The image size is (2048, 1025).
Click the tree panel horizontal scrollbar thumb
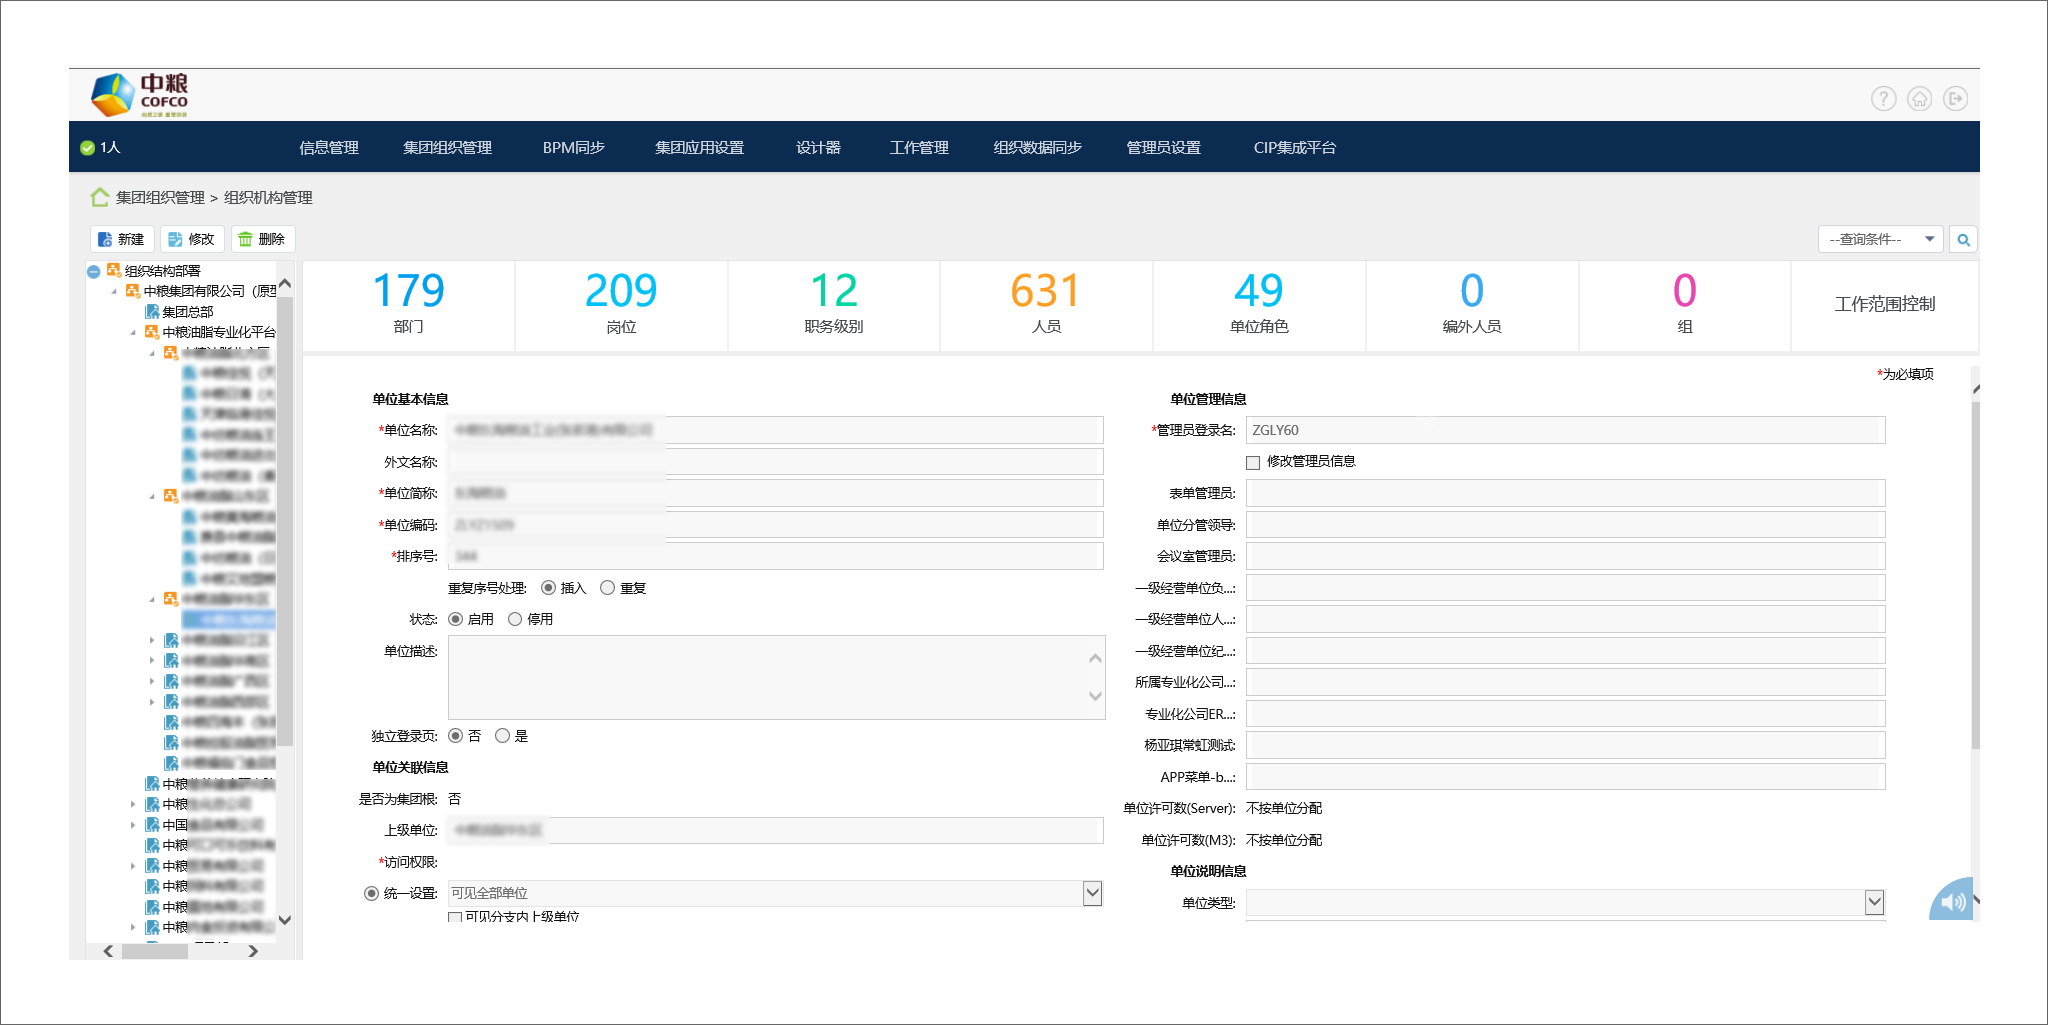[x=154, y=951]
